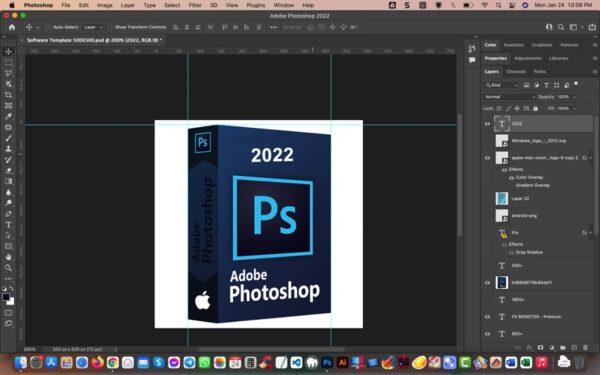
Task: Add a layer mask at panel bottom
Action: (540, 347)
